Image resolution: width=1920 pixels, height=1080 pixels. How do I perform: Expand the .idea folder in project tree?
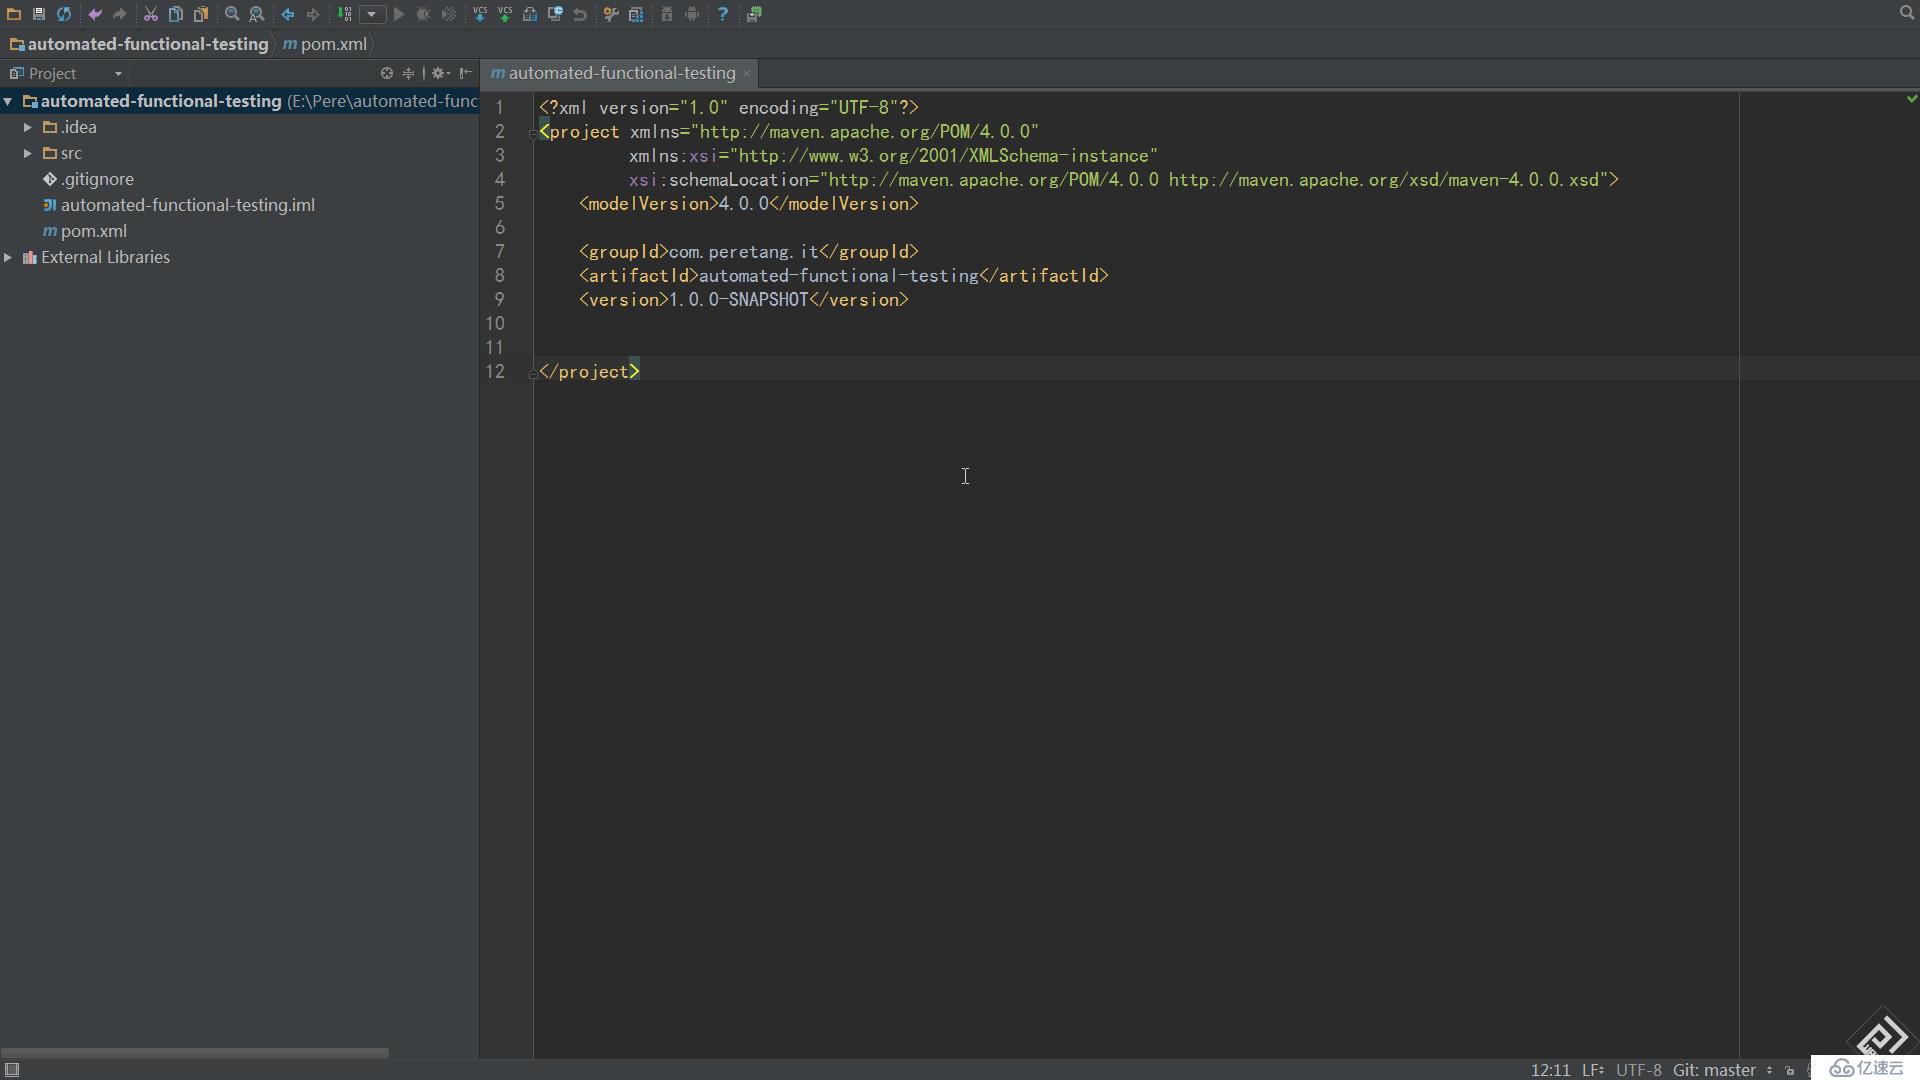pyautogui.click(x=26, y=127)
